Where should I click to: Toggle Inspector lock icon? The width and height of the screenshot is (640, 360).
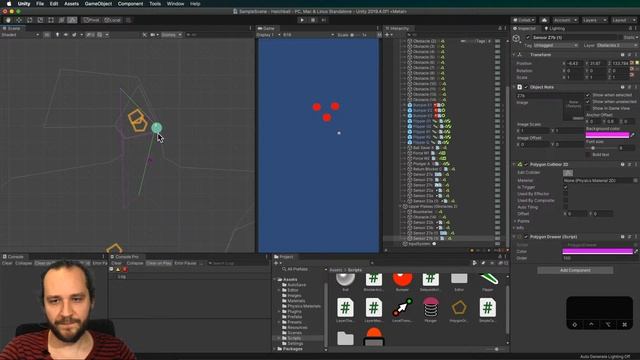click(x=631, y=28)
